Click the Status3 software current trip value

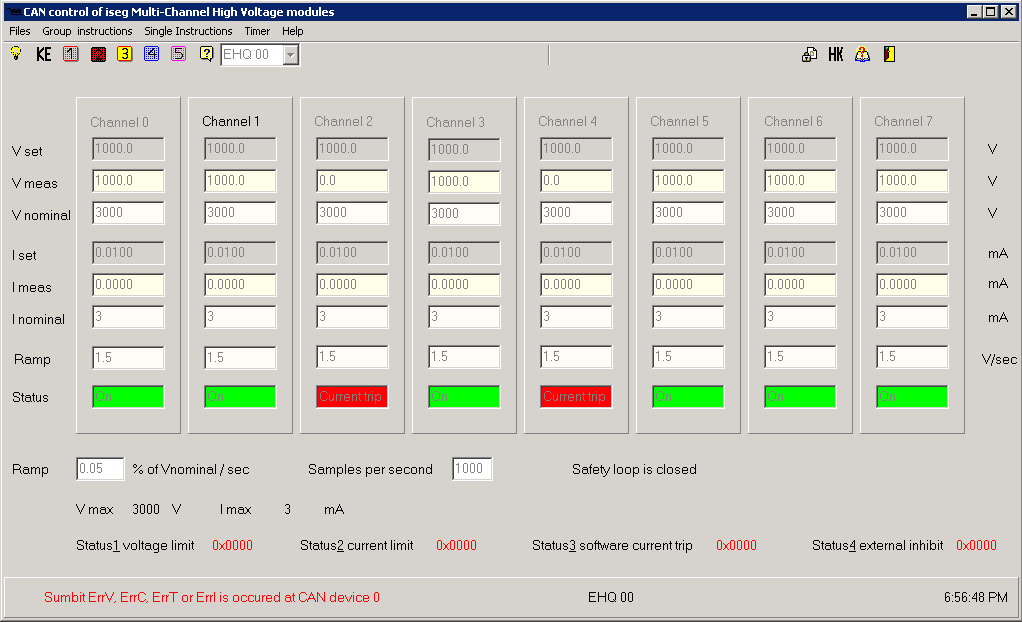click(x=736, y=545)
